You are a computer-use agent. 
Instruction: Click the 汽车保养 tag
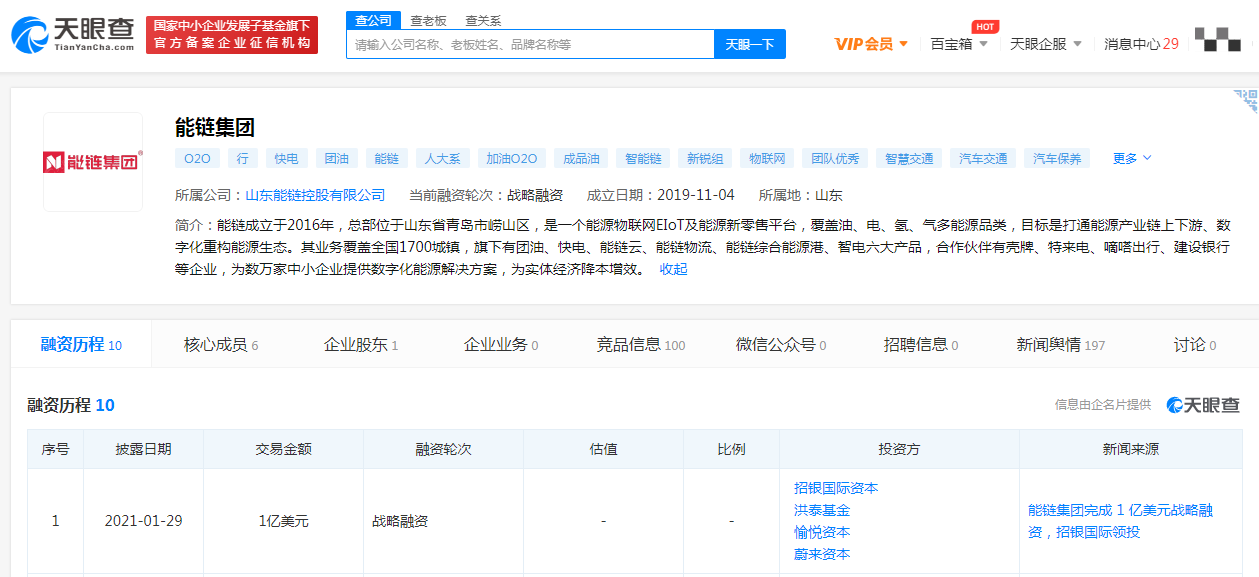1057,158
